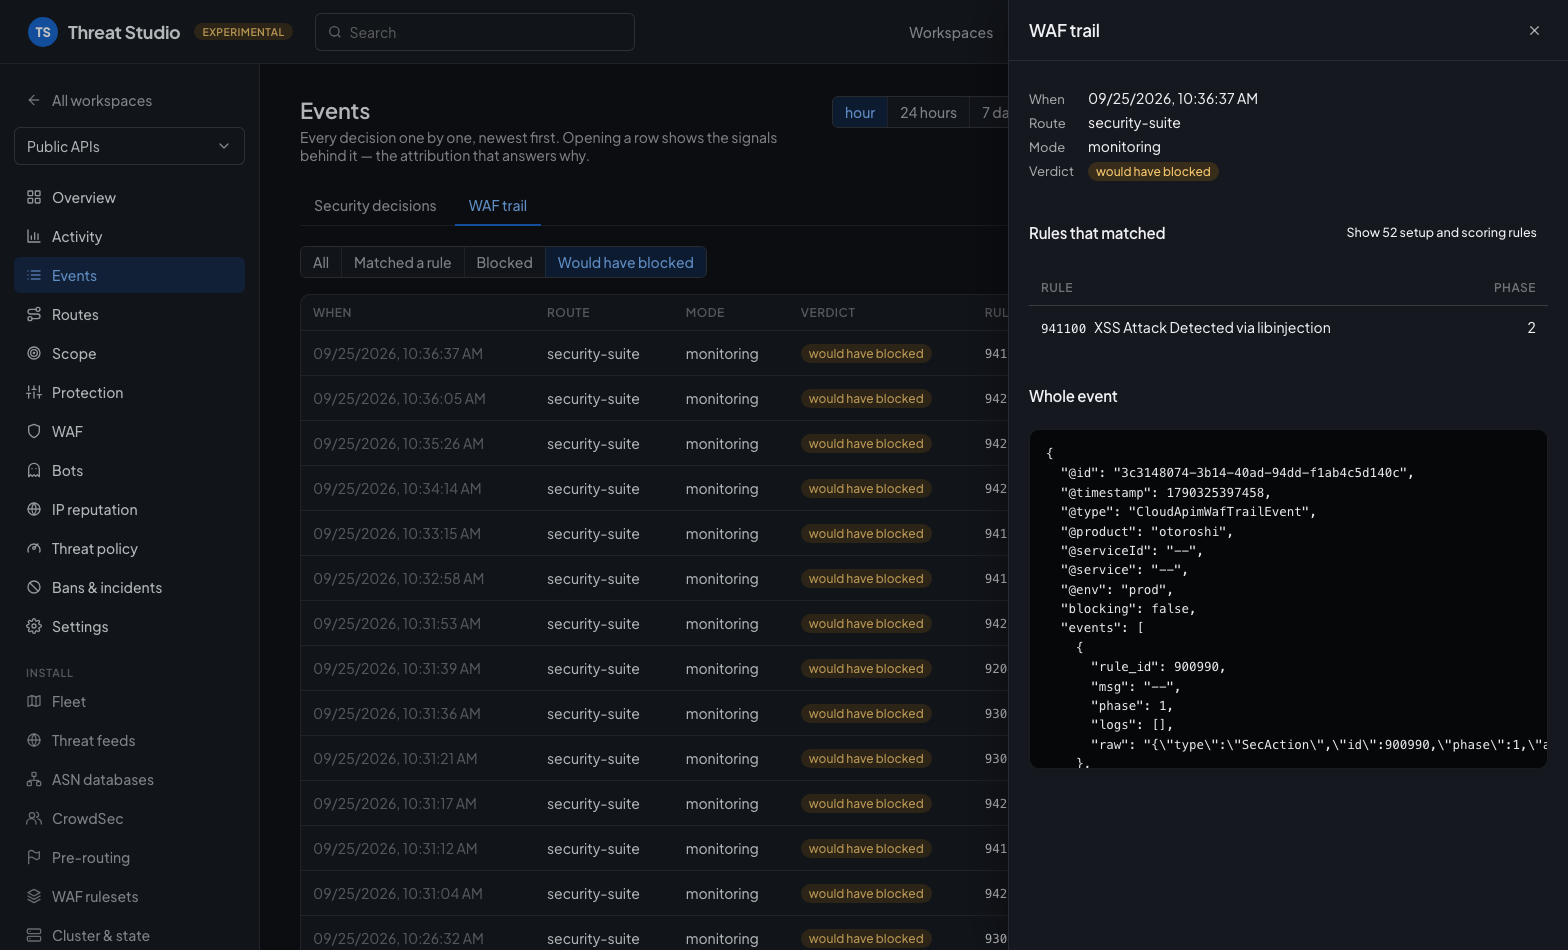Open the IP reputation globe icon
This screenshot has height=950, width=1568.
click(34, 509)
